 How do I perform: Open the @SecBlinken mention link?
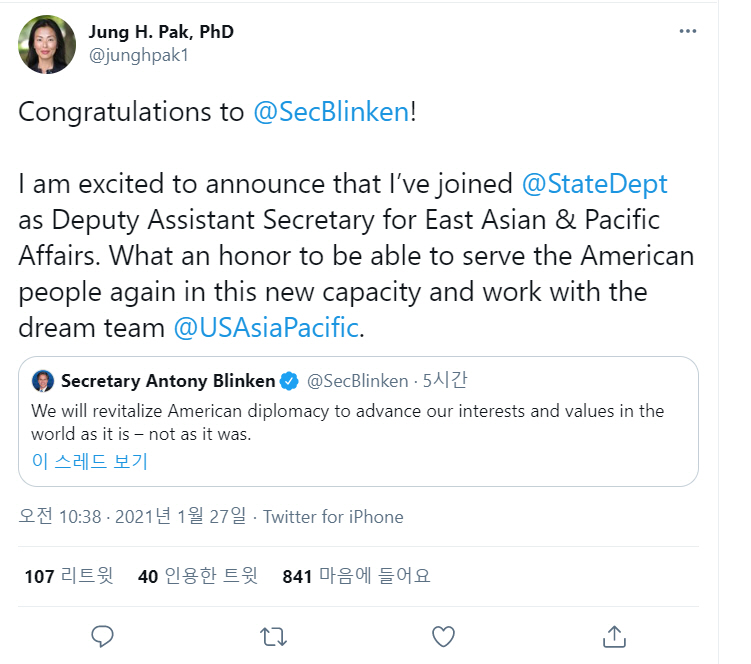pyautogui.click(x=331, y=112)
